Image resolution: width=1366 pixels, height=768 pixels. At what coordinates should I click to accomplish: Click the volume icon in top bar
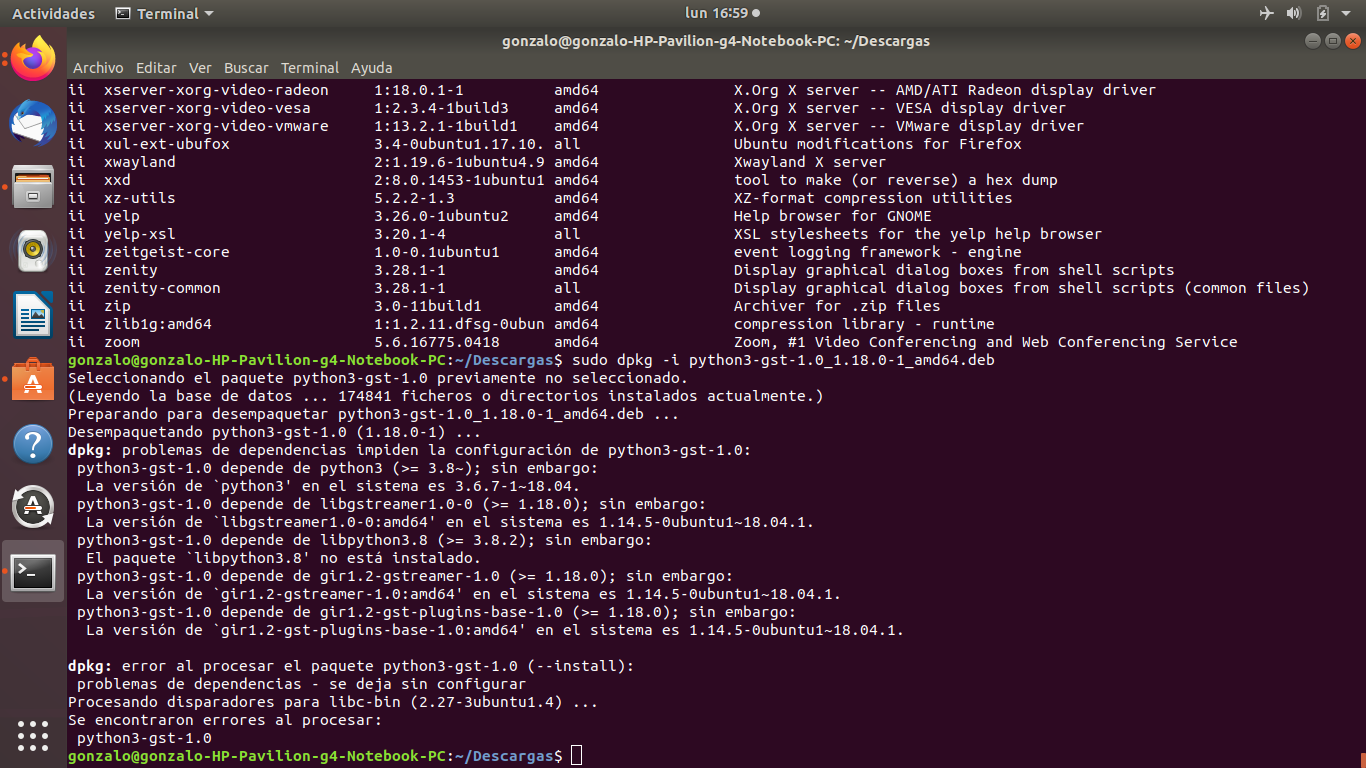(1293, 14)
